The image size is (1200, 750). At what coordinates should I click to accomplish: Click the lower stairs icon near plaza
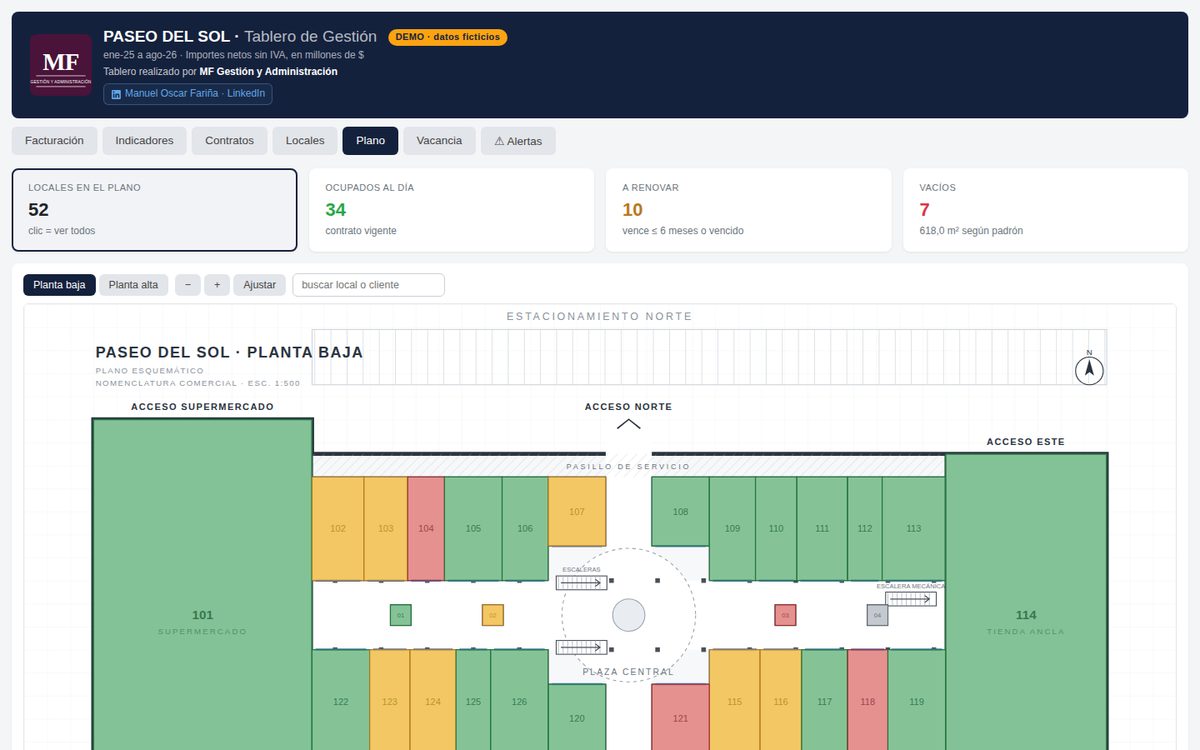pyautogui.click(x=582, y=647)
